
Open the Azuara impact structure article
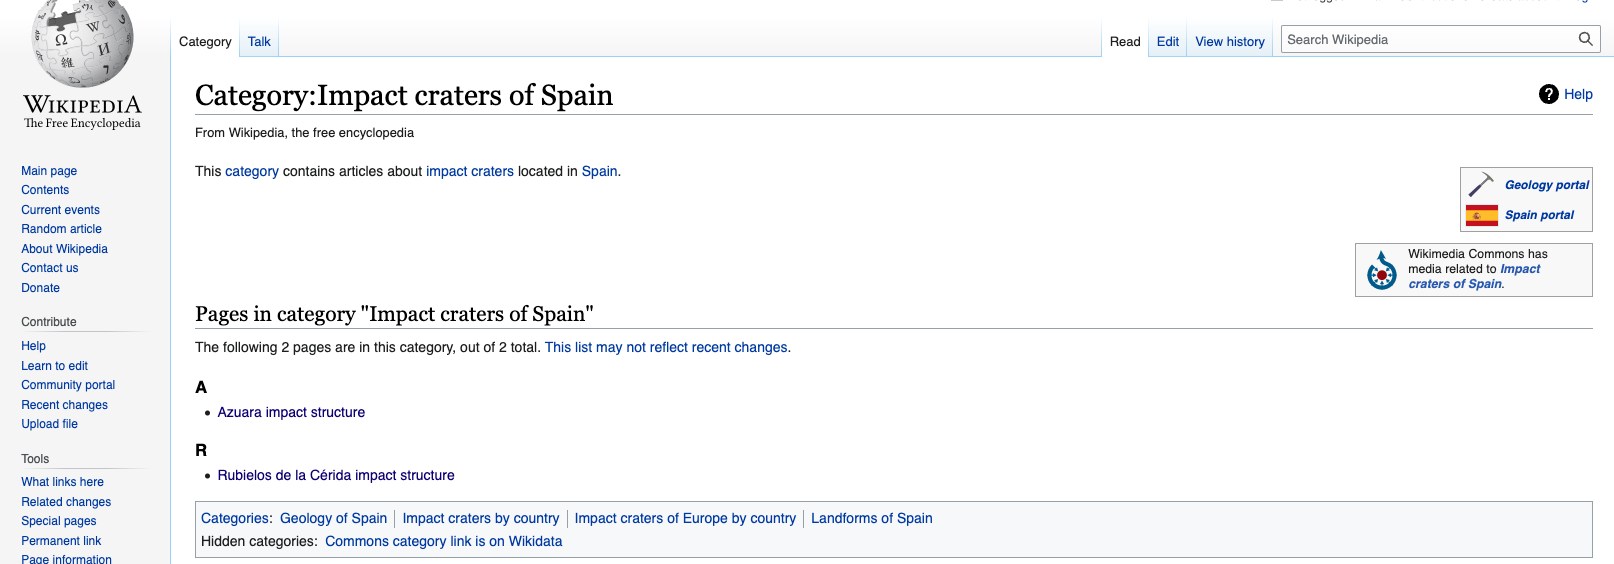pyautogui.click(x=291, y=412)
